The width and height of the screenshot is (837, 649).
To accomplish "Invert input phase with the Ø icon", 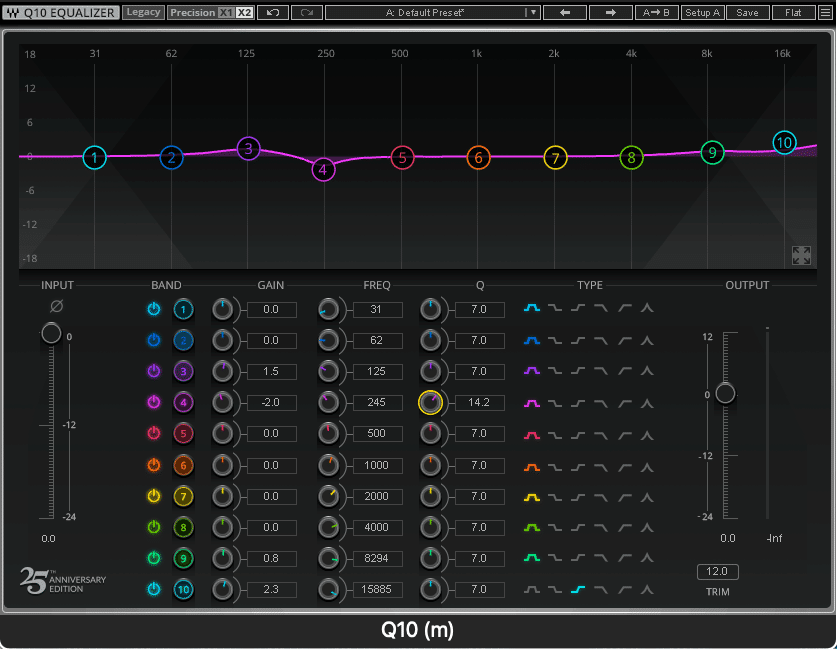I will tap(56, 306).
